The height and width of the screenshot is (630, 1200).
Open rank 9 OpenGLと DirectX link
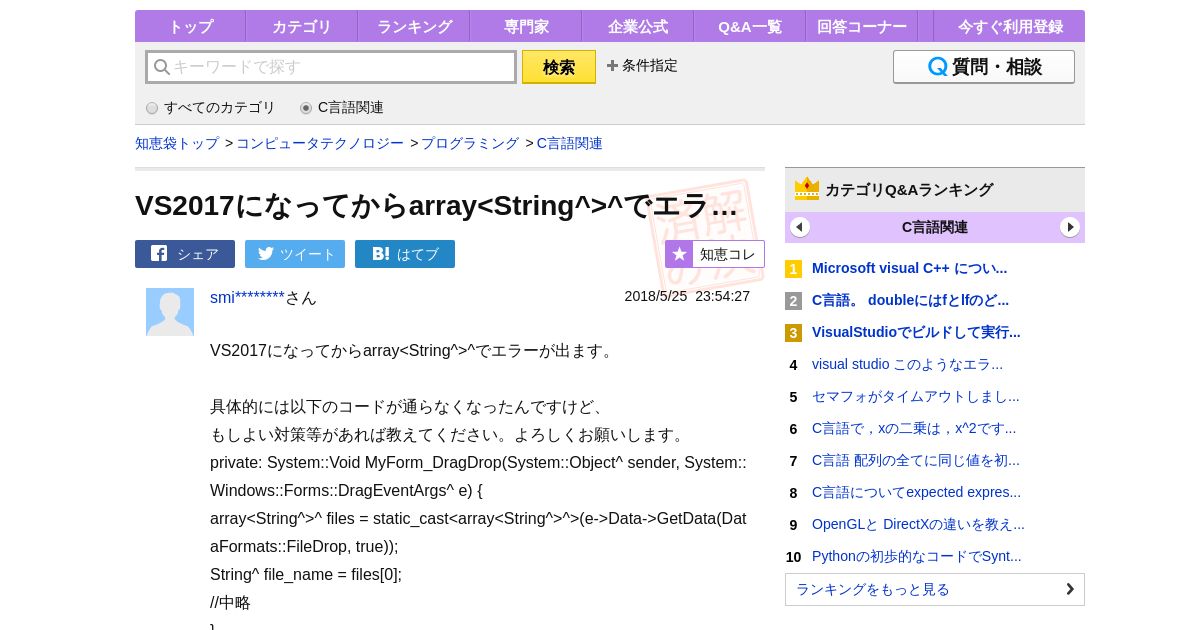point(918,524)
